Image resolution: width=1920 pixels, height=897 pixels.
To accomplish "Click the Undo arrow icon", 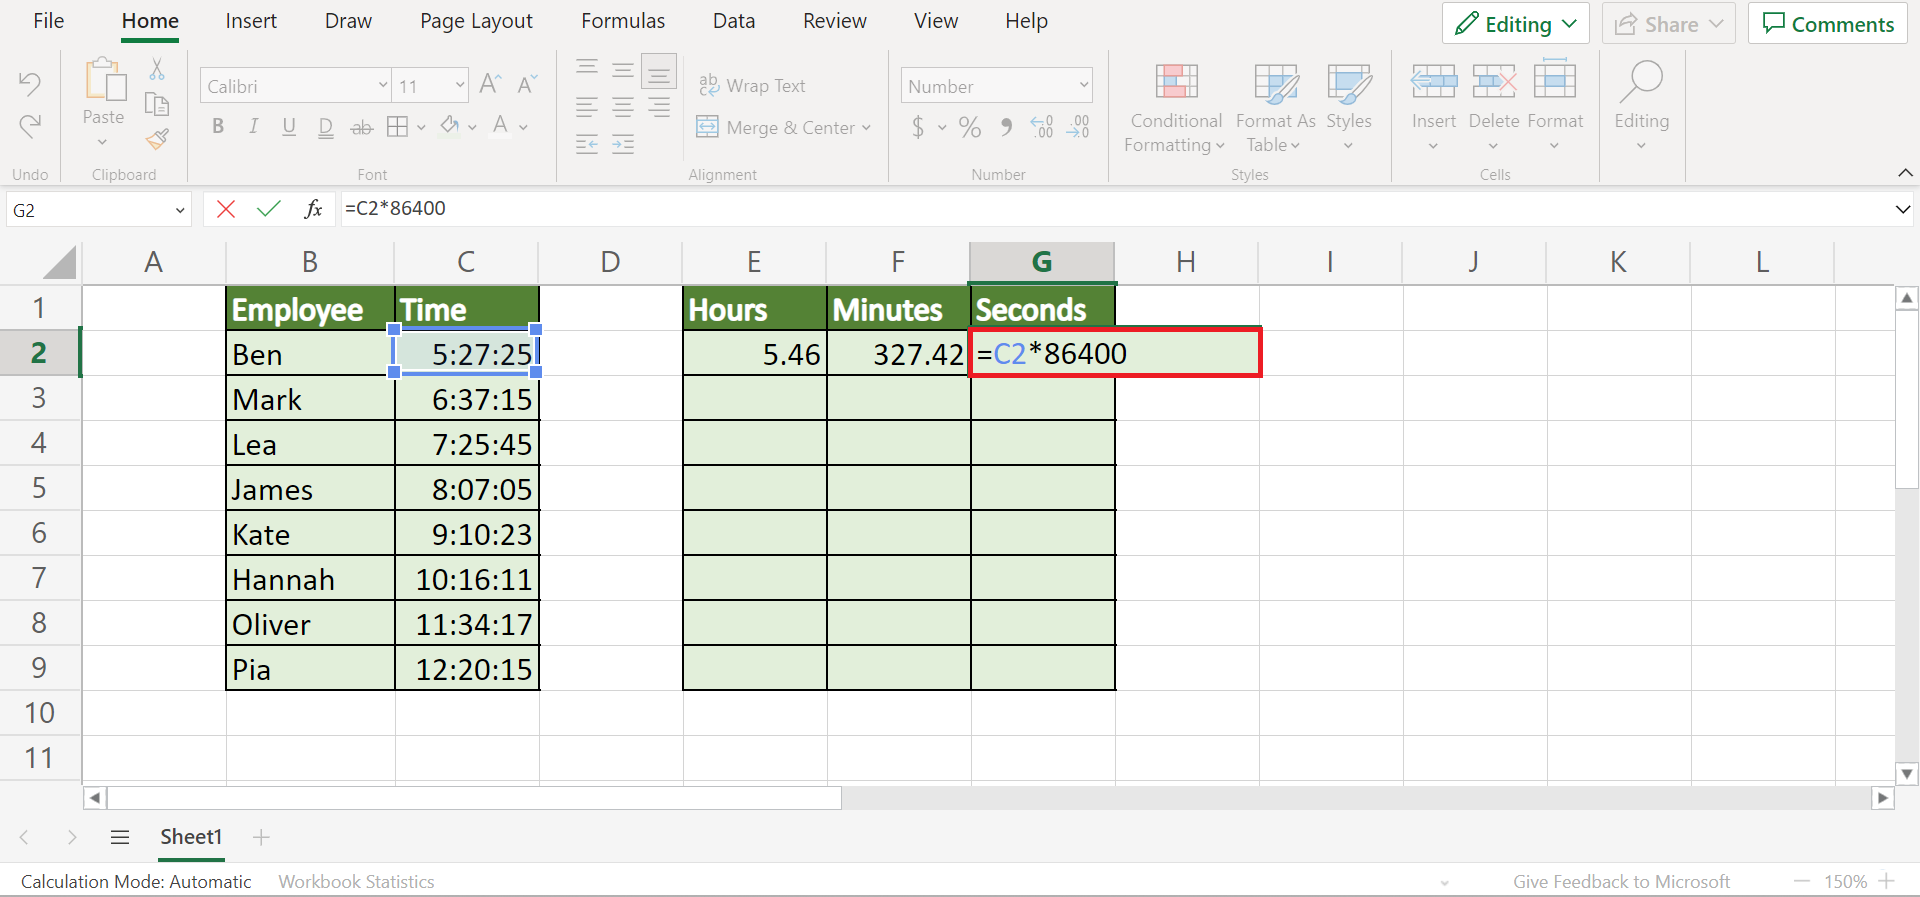I will (x=30, y=84).
